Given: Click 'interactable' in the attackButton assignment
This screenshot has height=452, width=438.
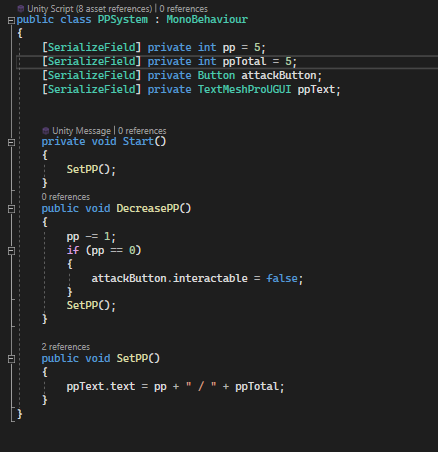Looking at the screenshot, I should point(210,278).
